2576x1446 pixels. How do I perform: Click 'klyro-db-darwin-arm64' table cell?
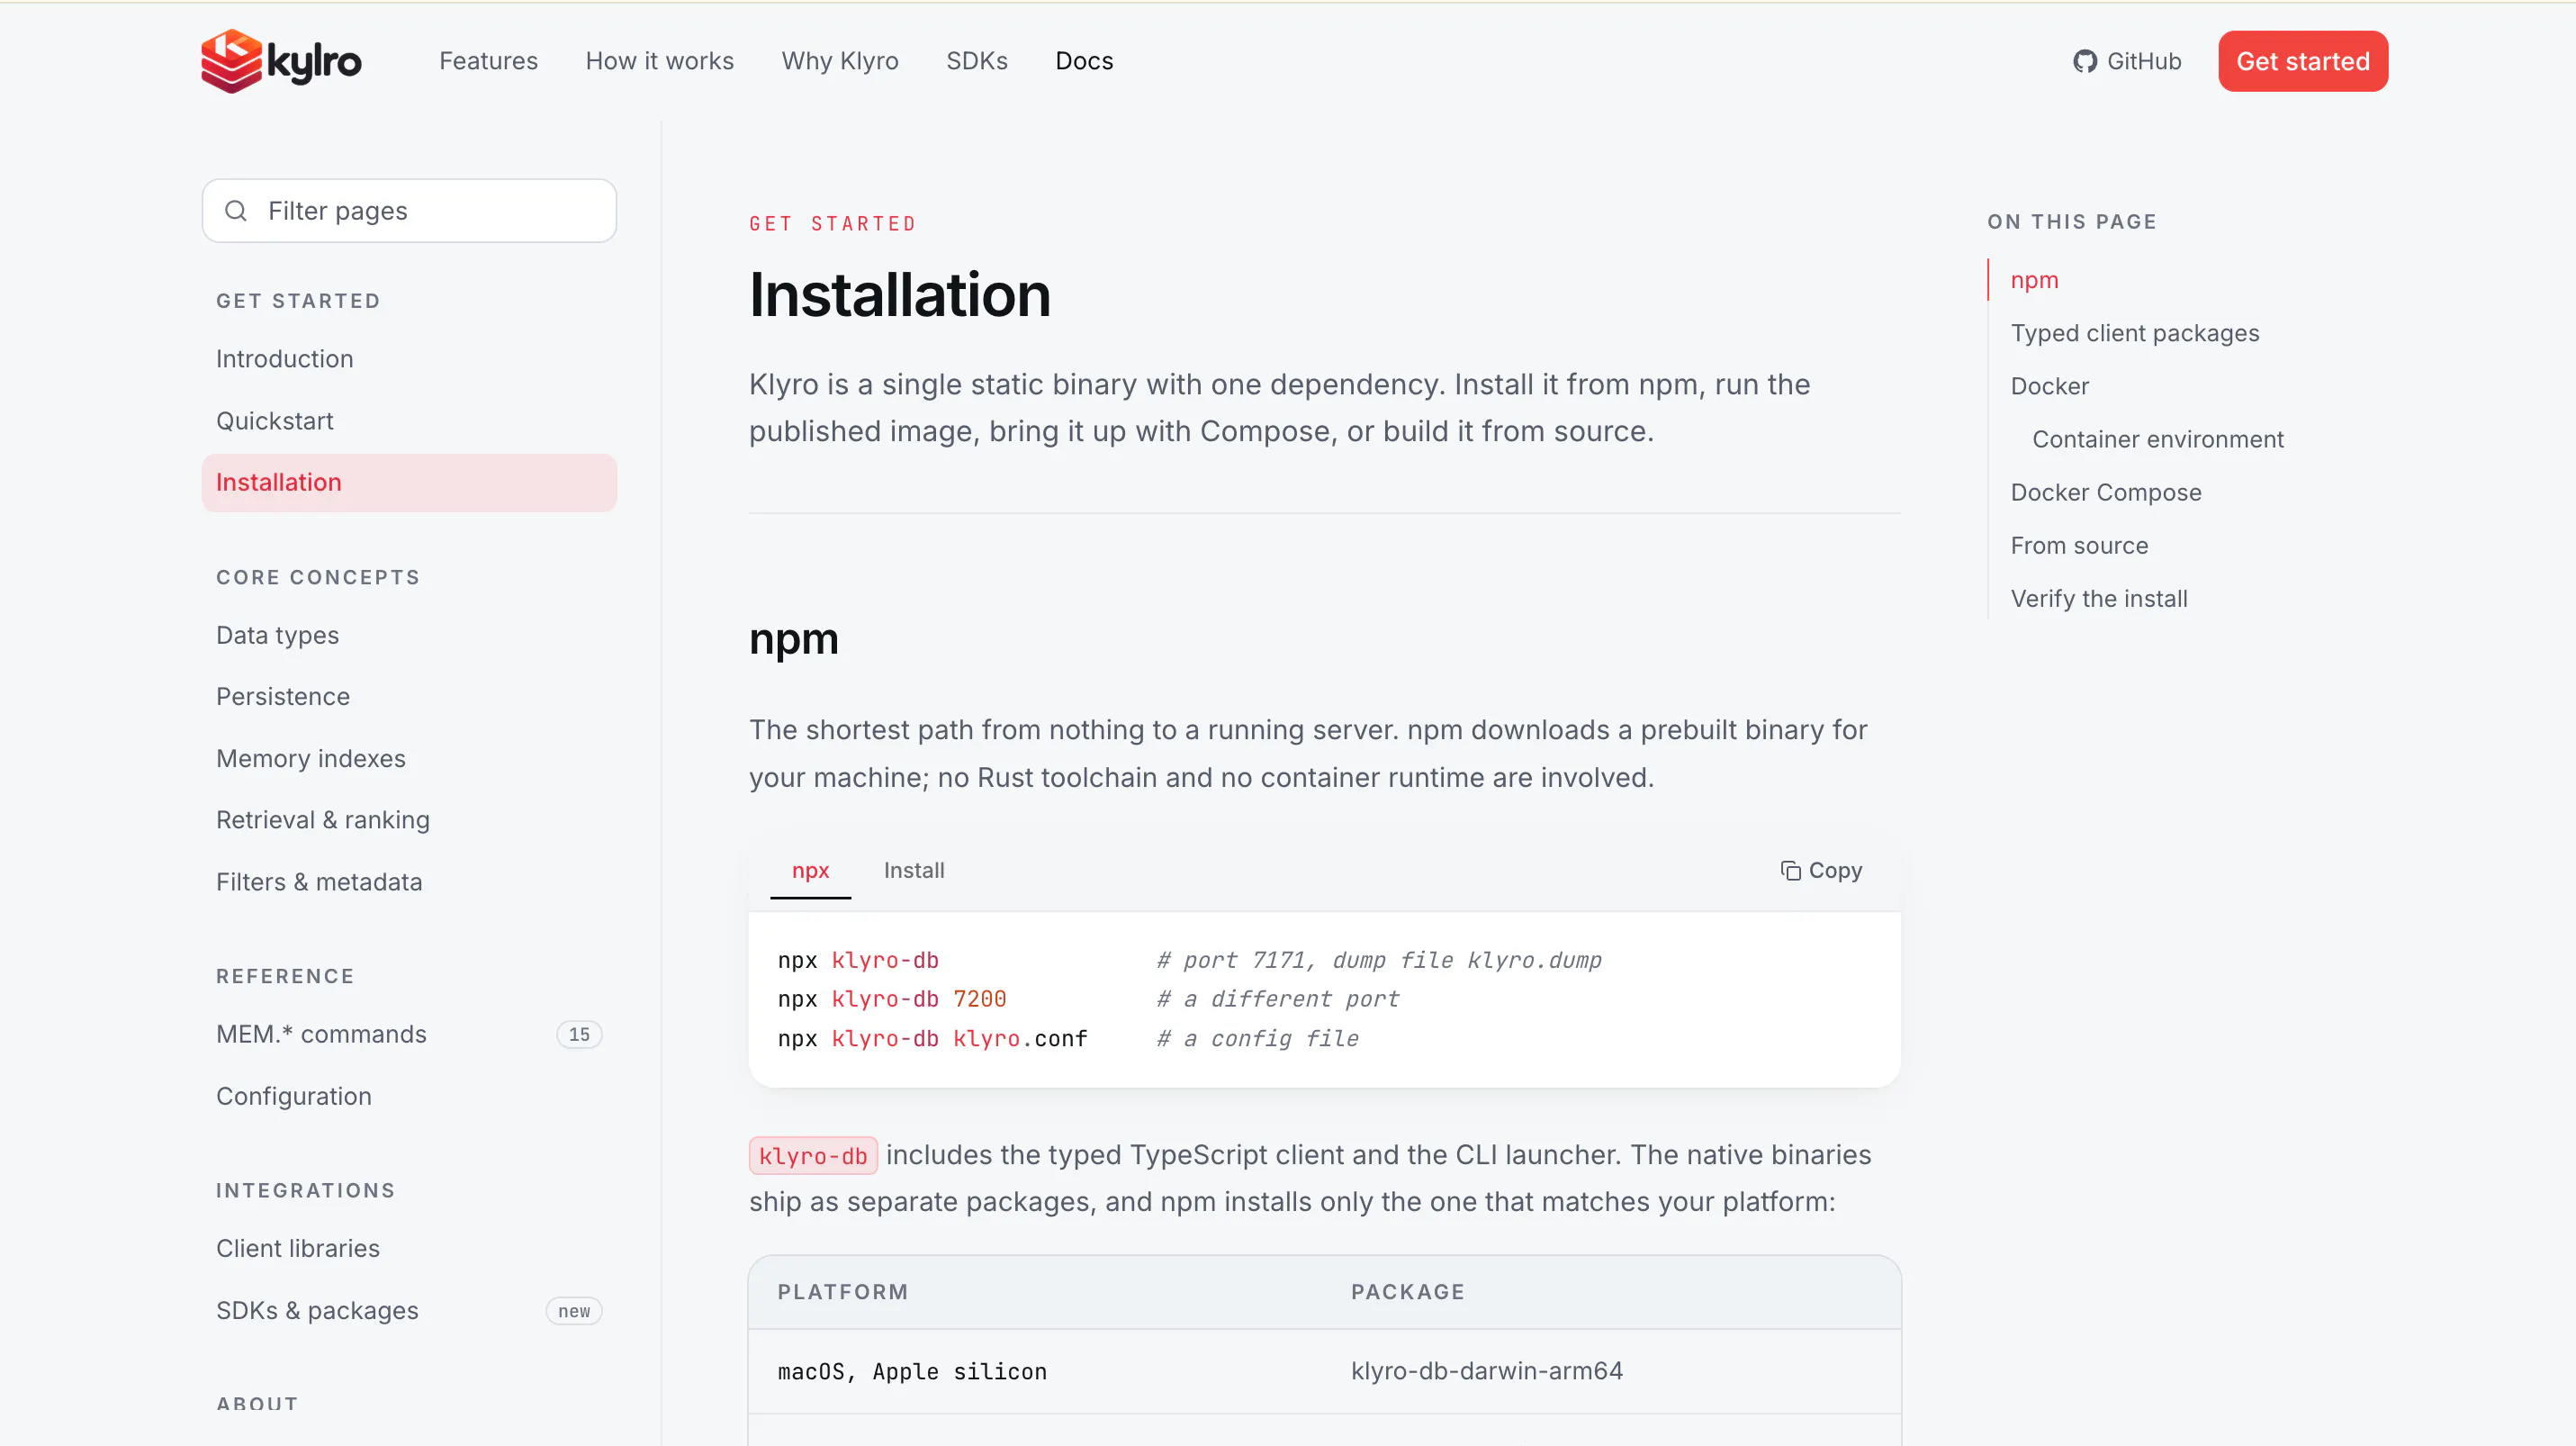tap(1486, 1371)
